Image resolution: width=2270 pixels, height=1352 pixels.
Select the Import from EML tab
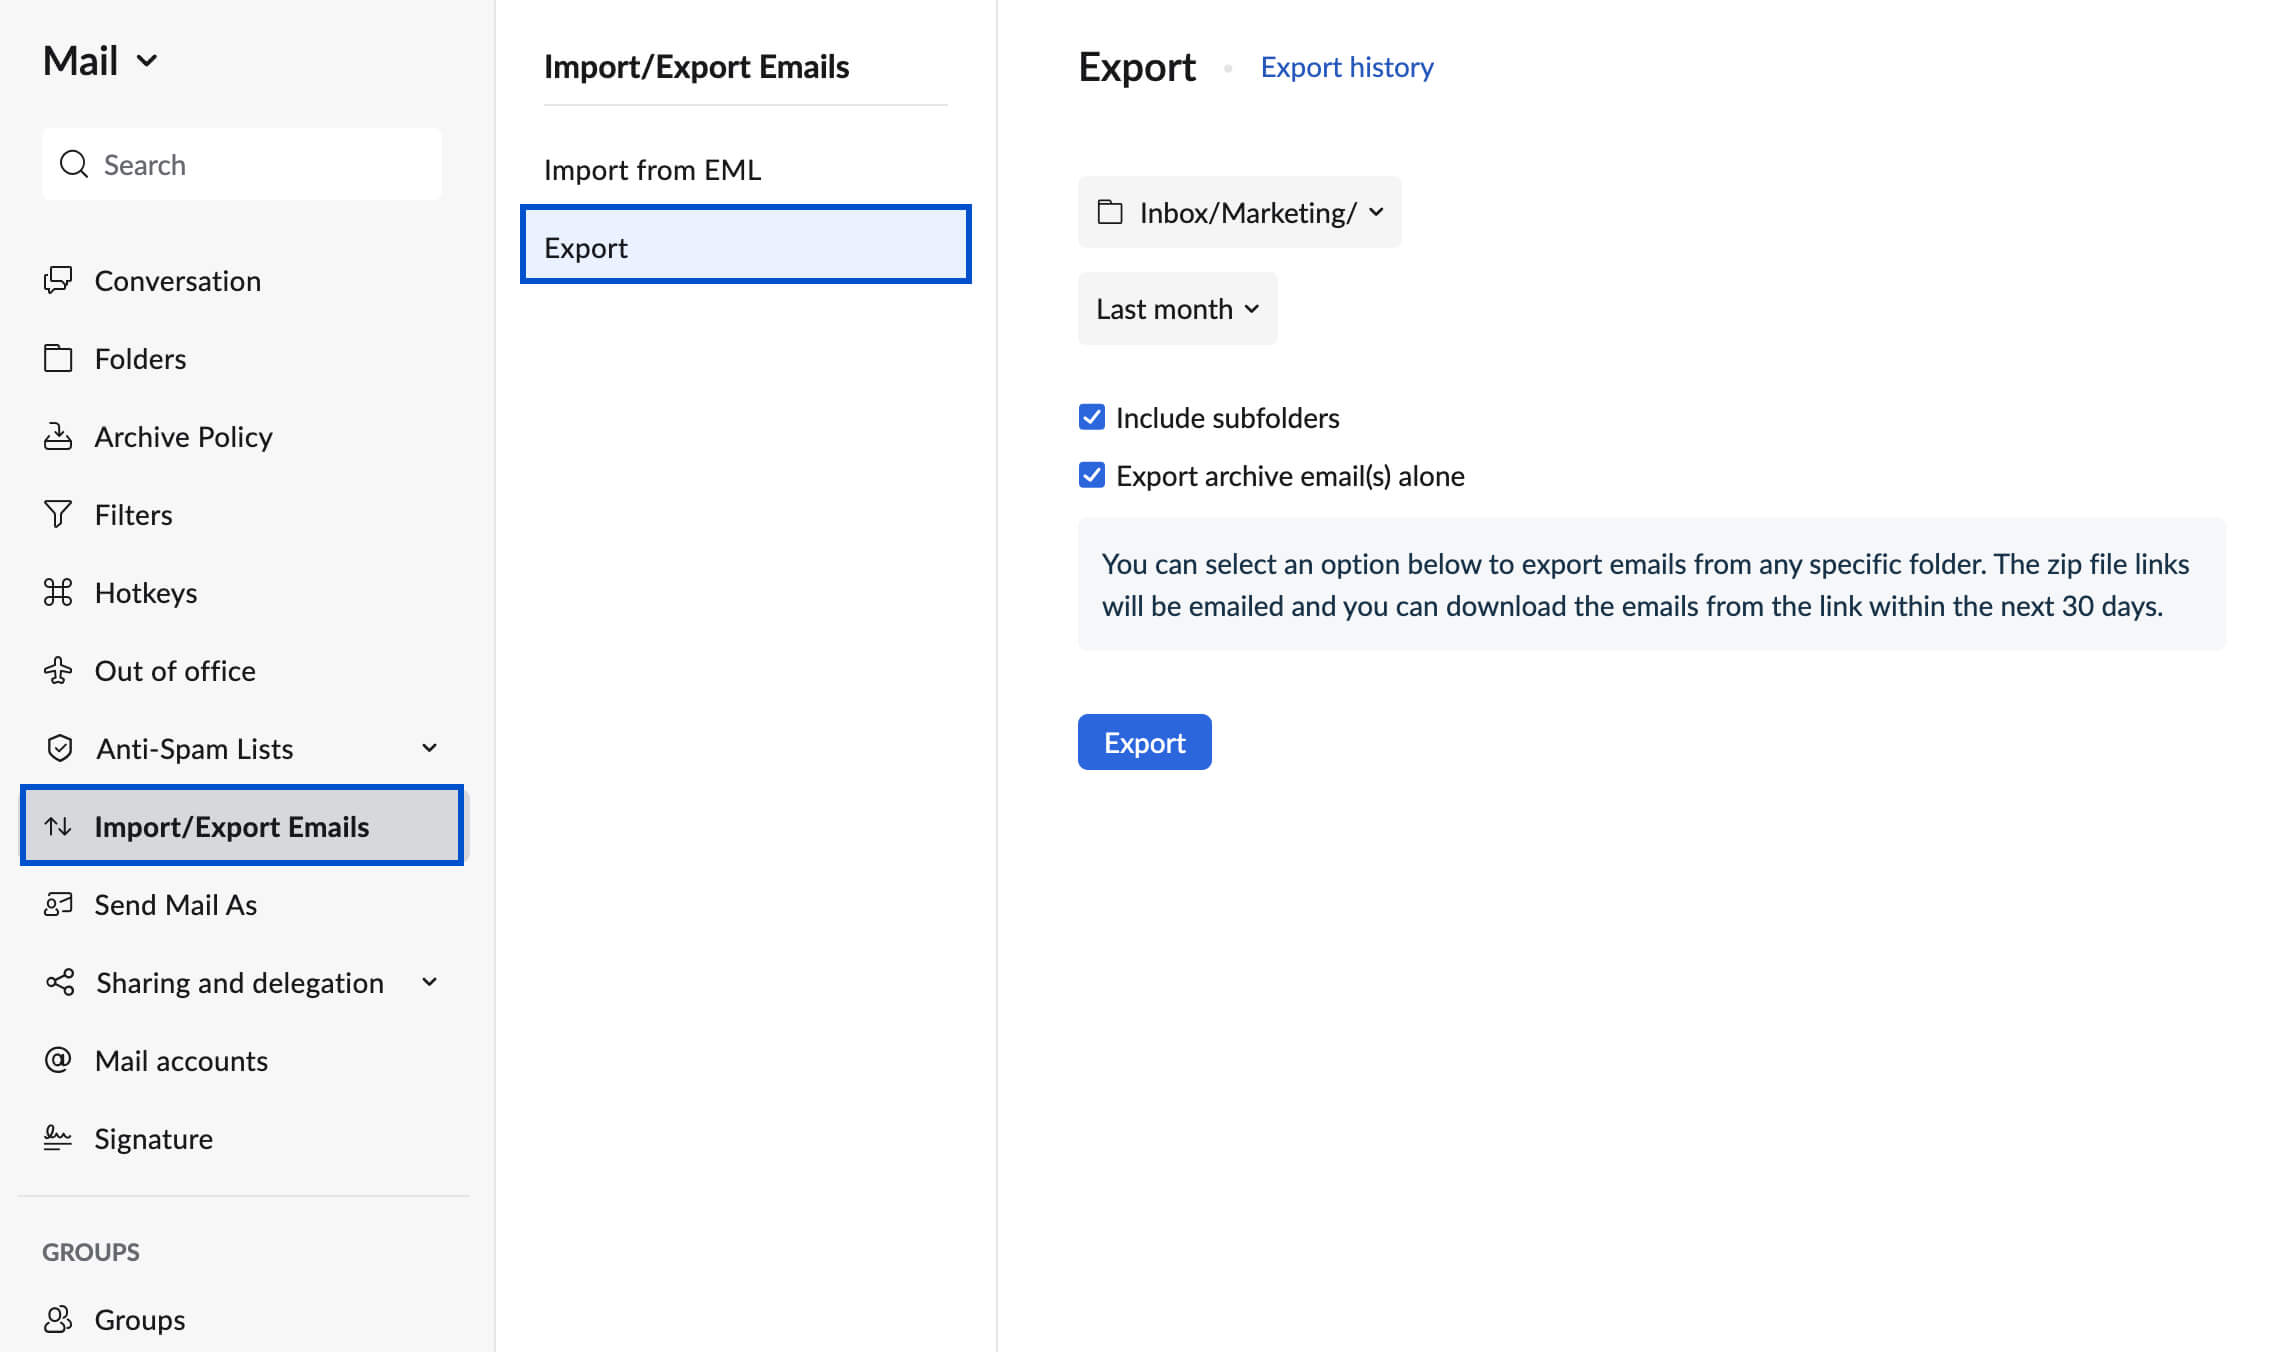(652, 167)
